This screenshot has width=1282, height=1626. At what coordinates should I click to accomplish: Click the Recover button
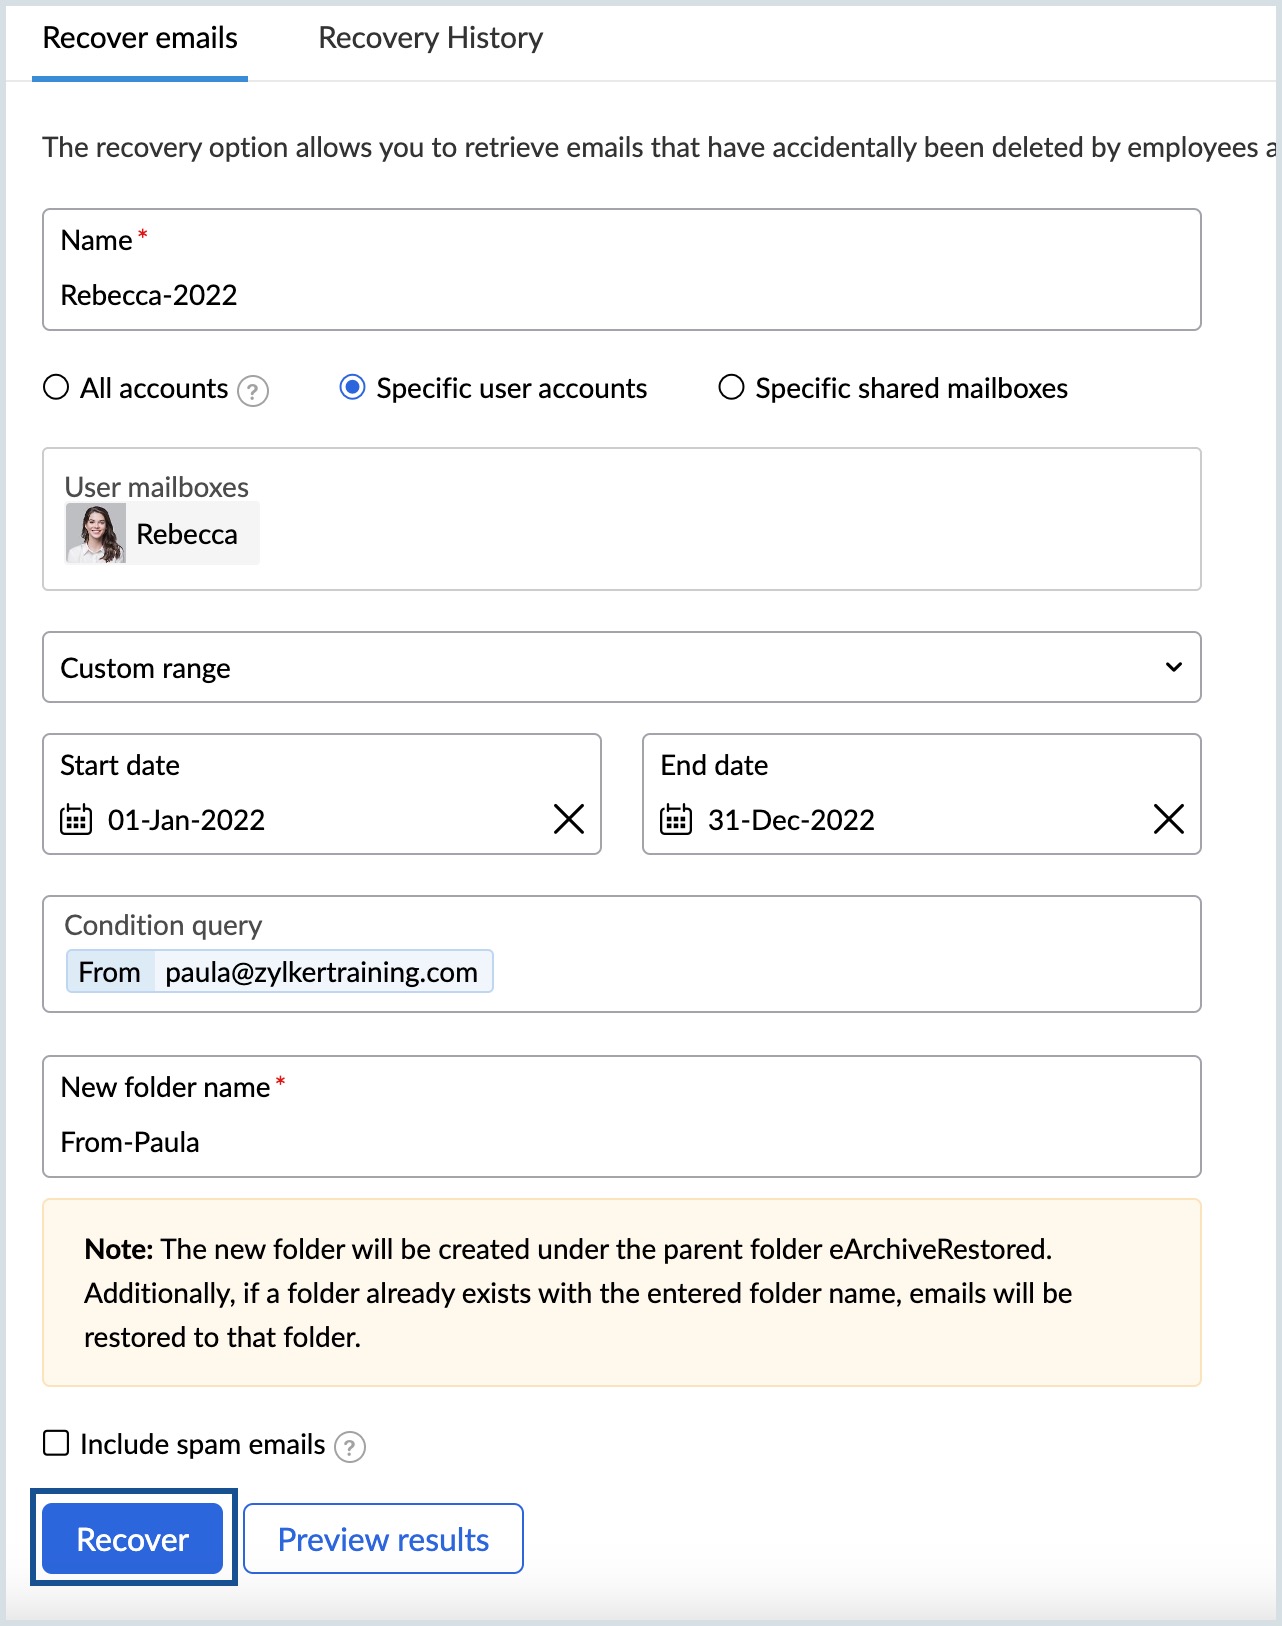tap(133, 1538)
